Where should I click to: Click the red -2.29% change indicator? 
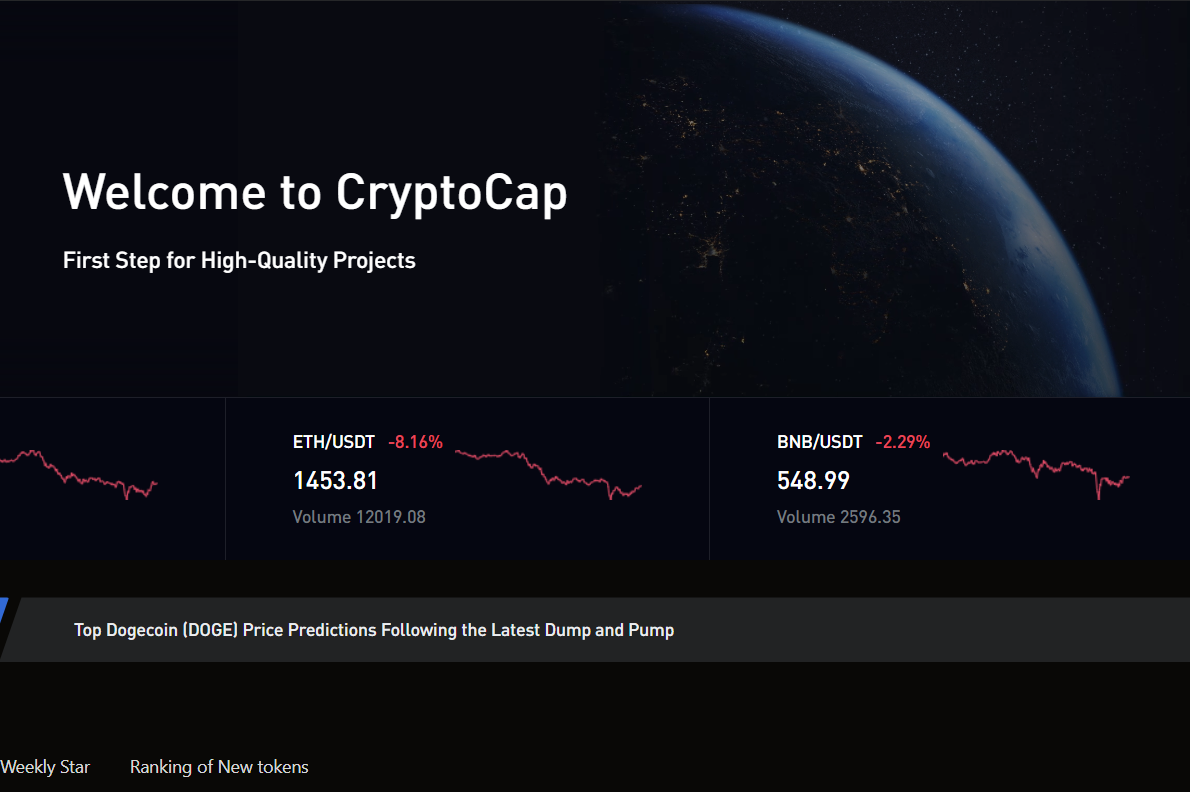(903, 441)
